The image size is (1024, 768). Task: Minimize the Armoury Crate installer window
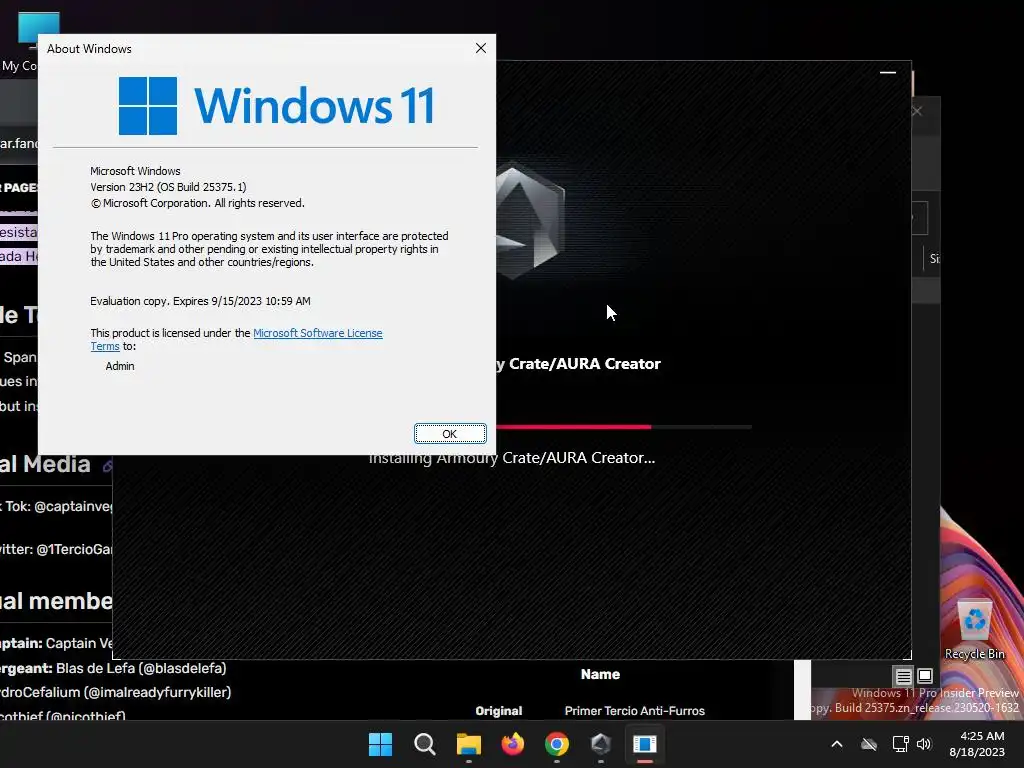pyautogui.click(x=888, y=72)
